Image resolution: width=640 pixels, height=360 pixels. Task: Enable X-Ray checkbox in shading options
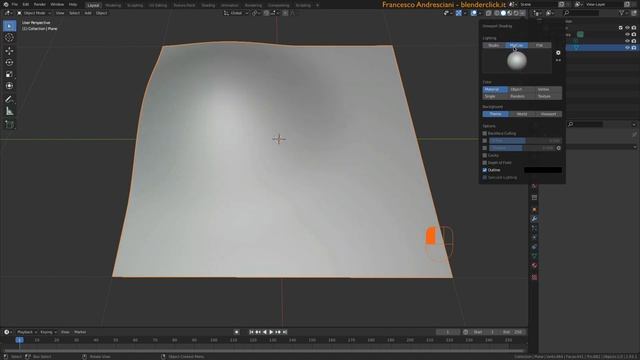pyautogui.click(x=485, y=141)
